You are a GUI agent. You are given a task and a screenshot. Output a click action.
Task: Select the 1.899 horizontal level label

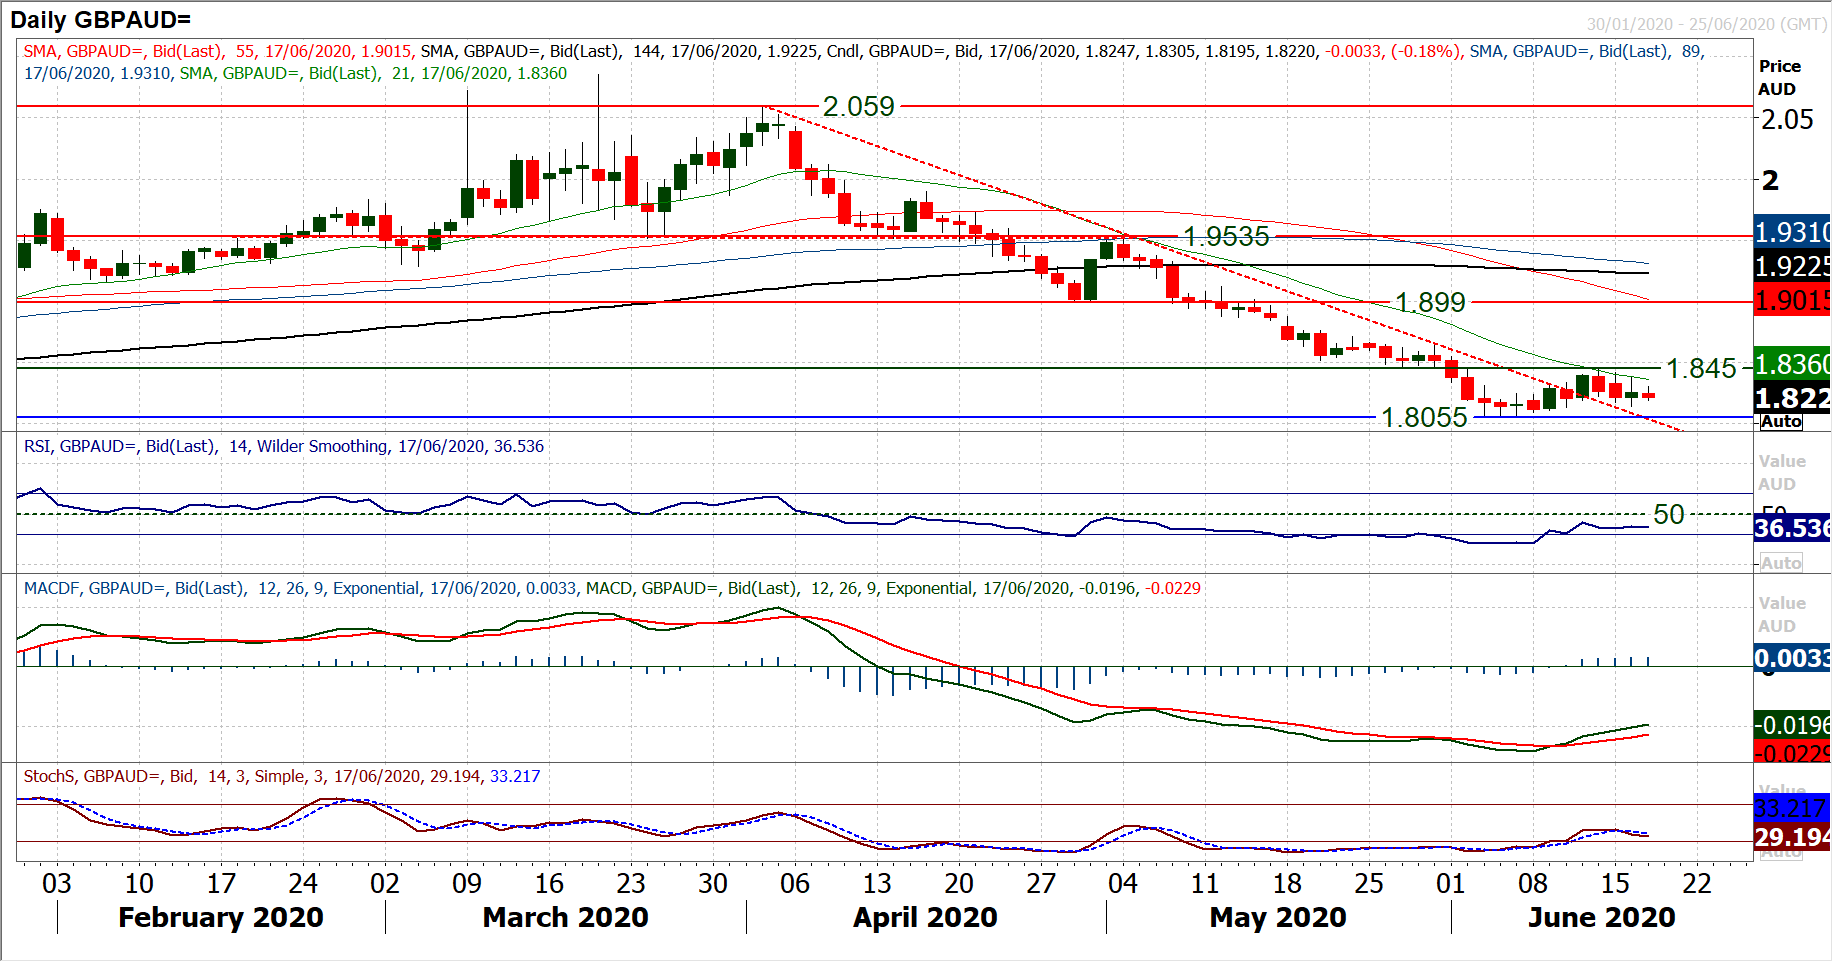click(1430, 302)
